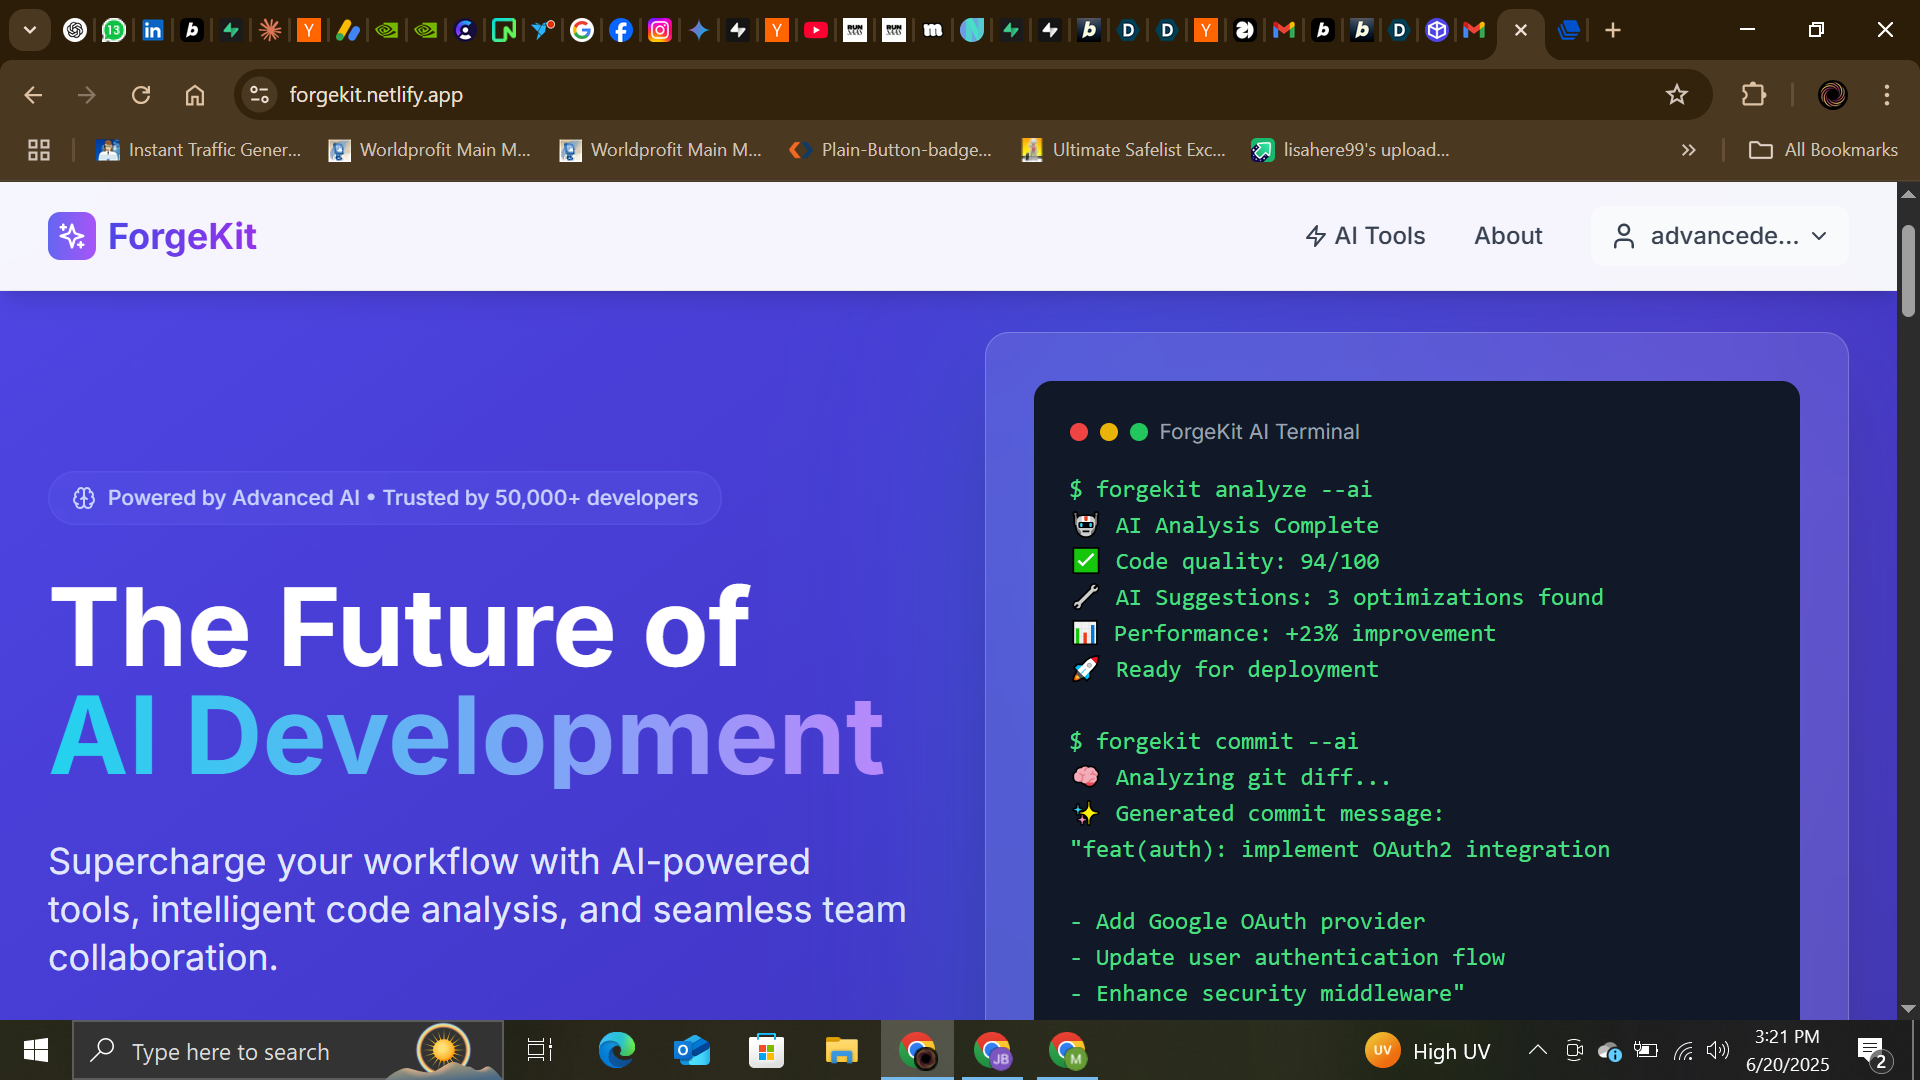The width and height of the screenshot is (1920, 1080).
Task: Switch to the YouTube browser tab
Action: [816, 30]
